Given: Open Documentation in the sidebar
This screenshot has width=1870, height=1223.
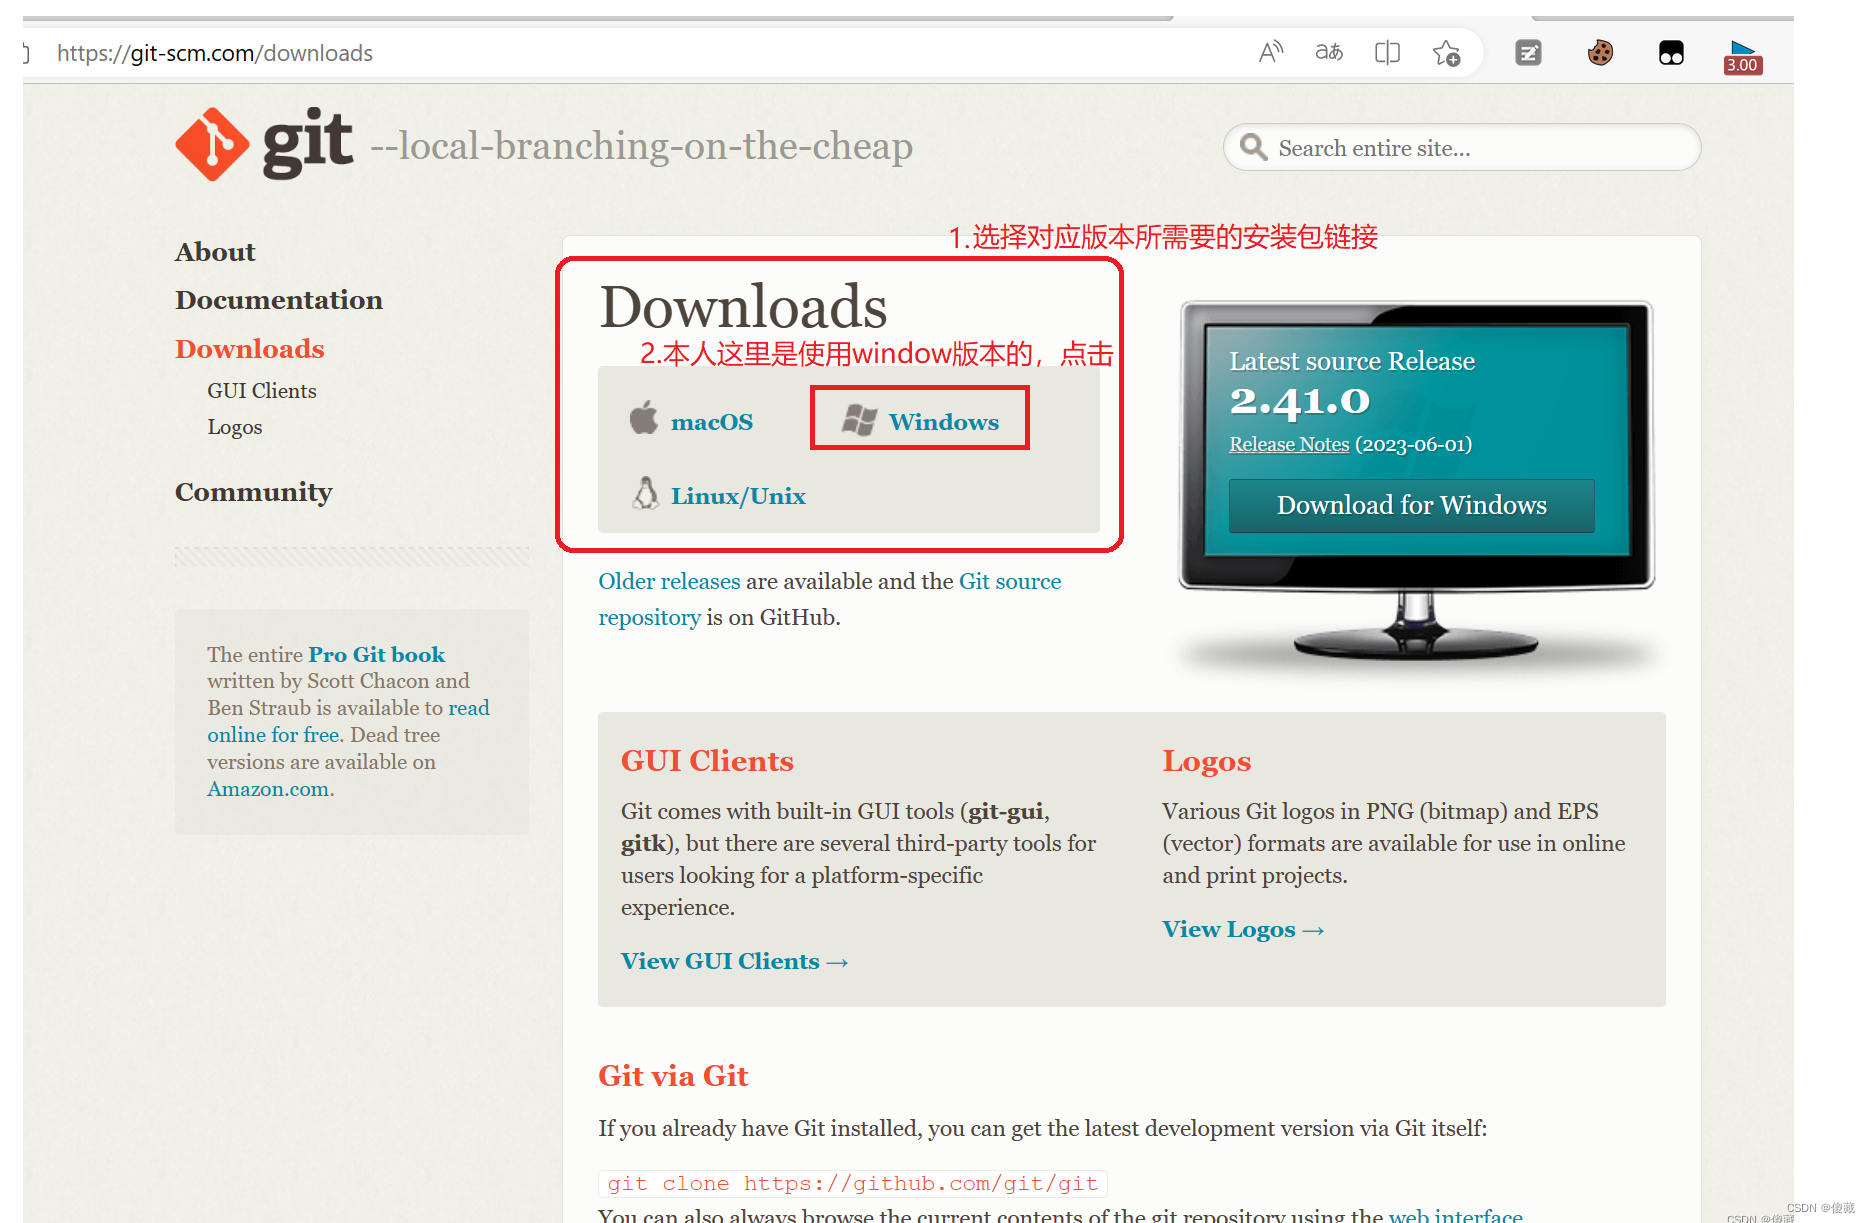Looking at the screenshot, I should (x=279, y=300).
